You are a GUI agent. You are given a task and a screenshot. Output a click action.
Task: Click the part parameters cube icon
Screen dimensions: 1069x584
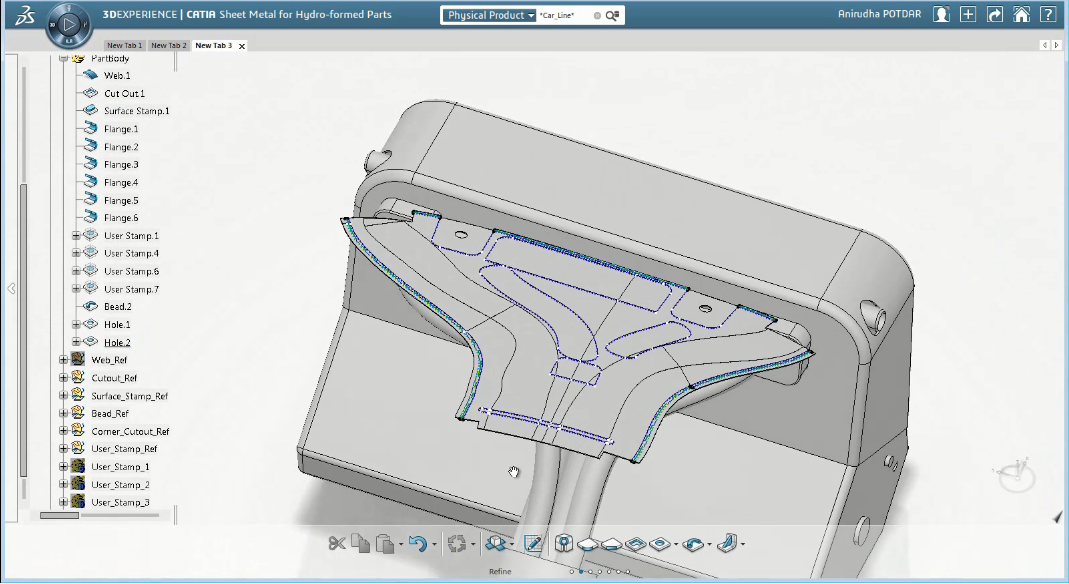coord(563,543)
